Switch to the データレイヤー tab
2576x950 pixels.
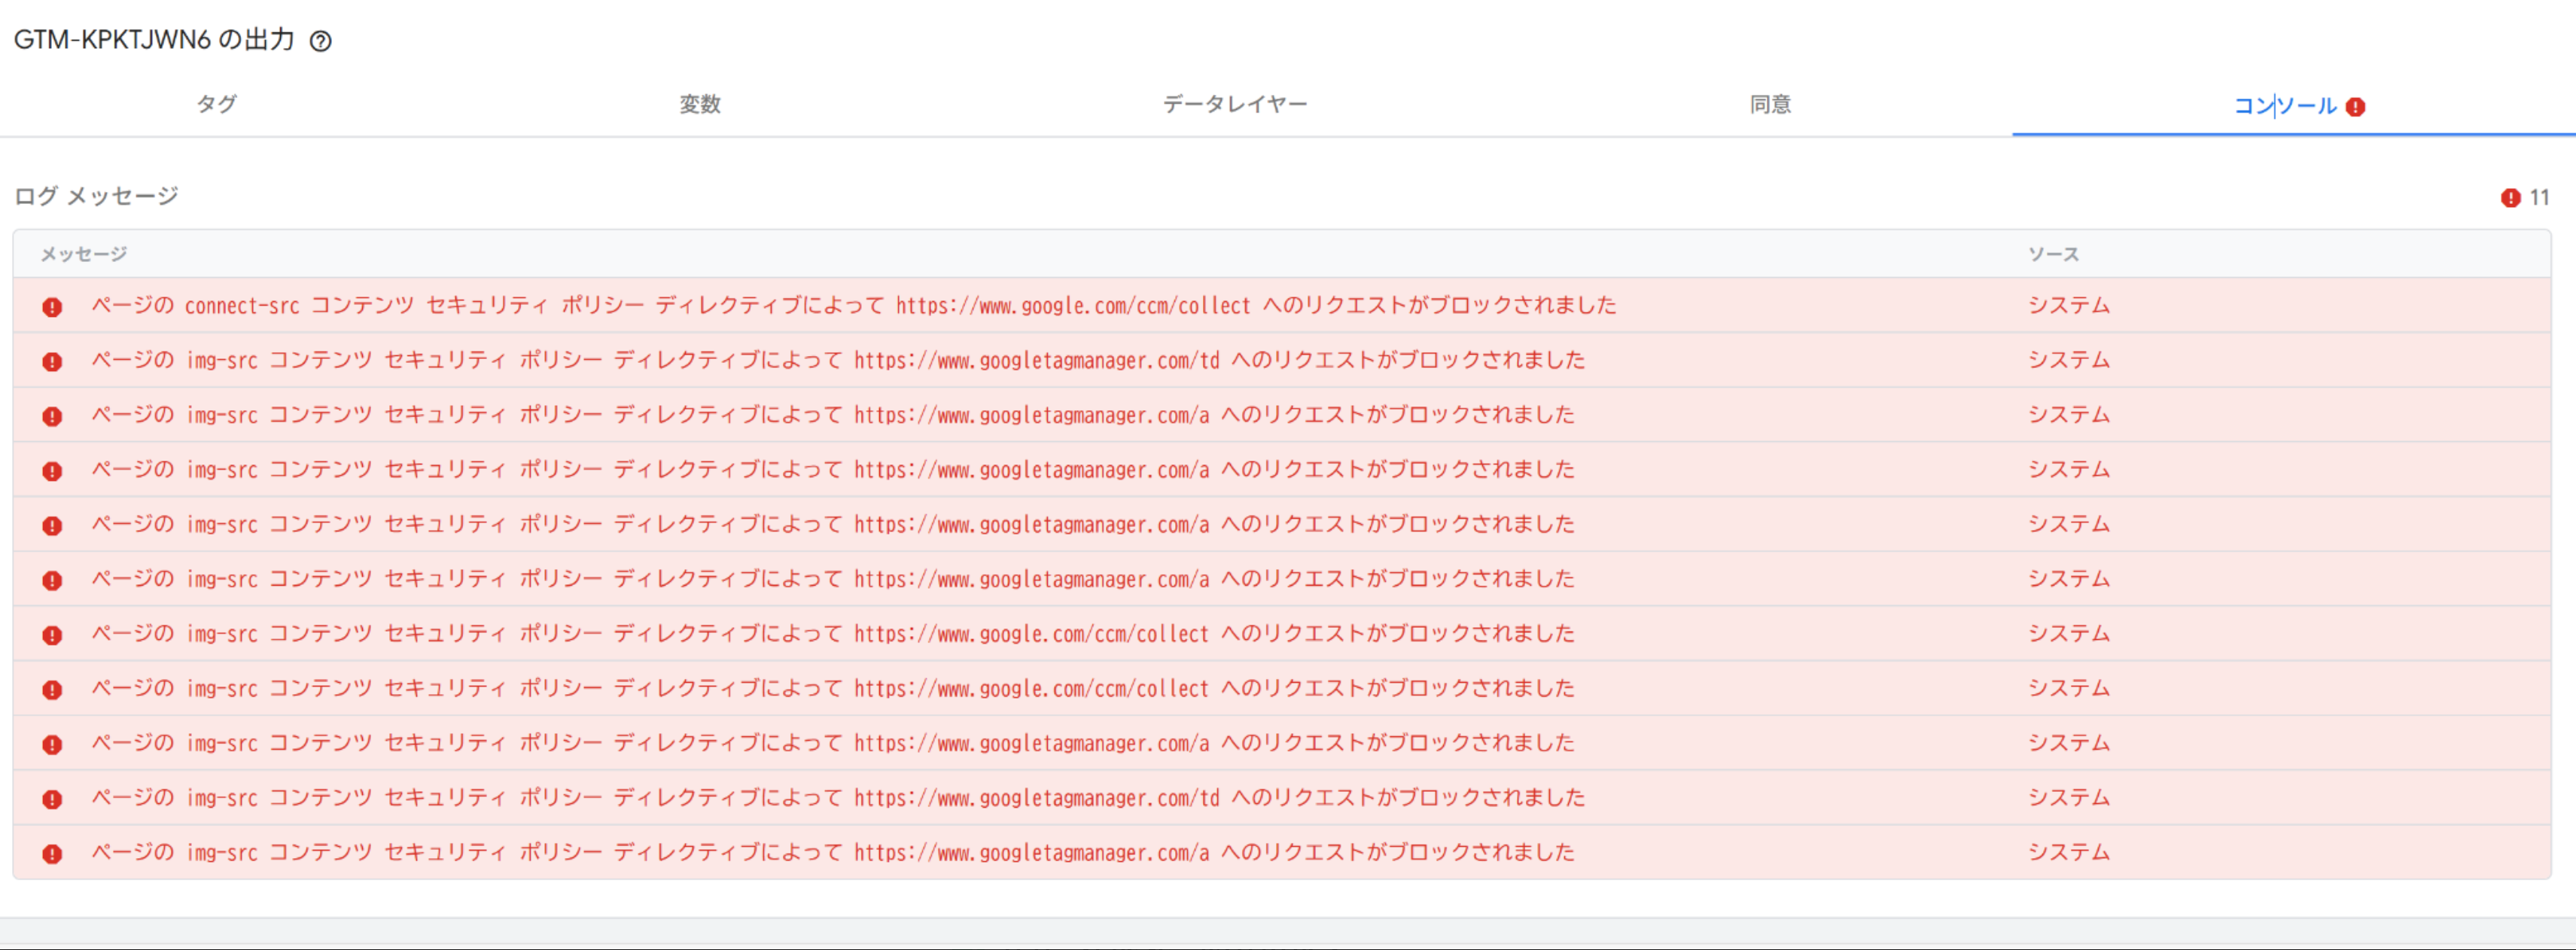pyautogui.click(x=1234, y=104)
